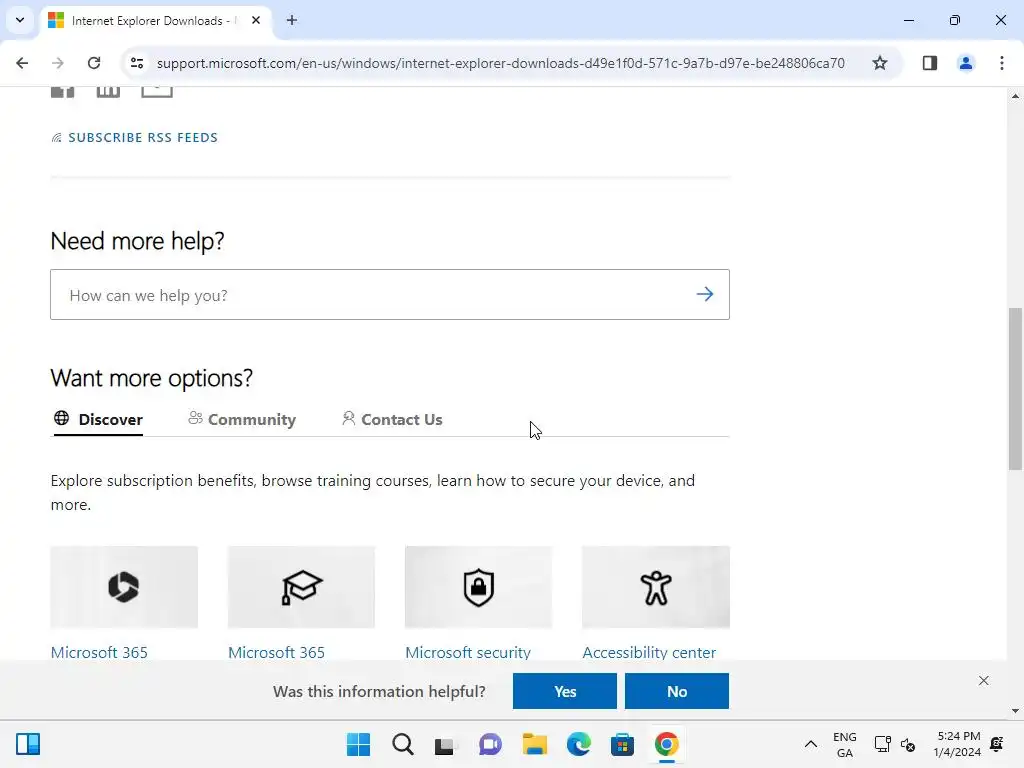This screenshot has width=1024, height=768.
Task: Answer Yes to helpful feedback
Action: 565,691
